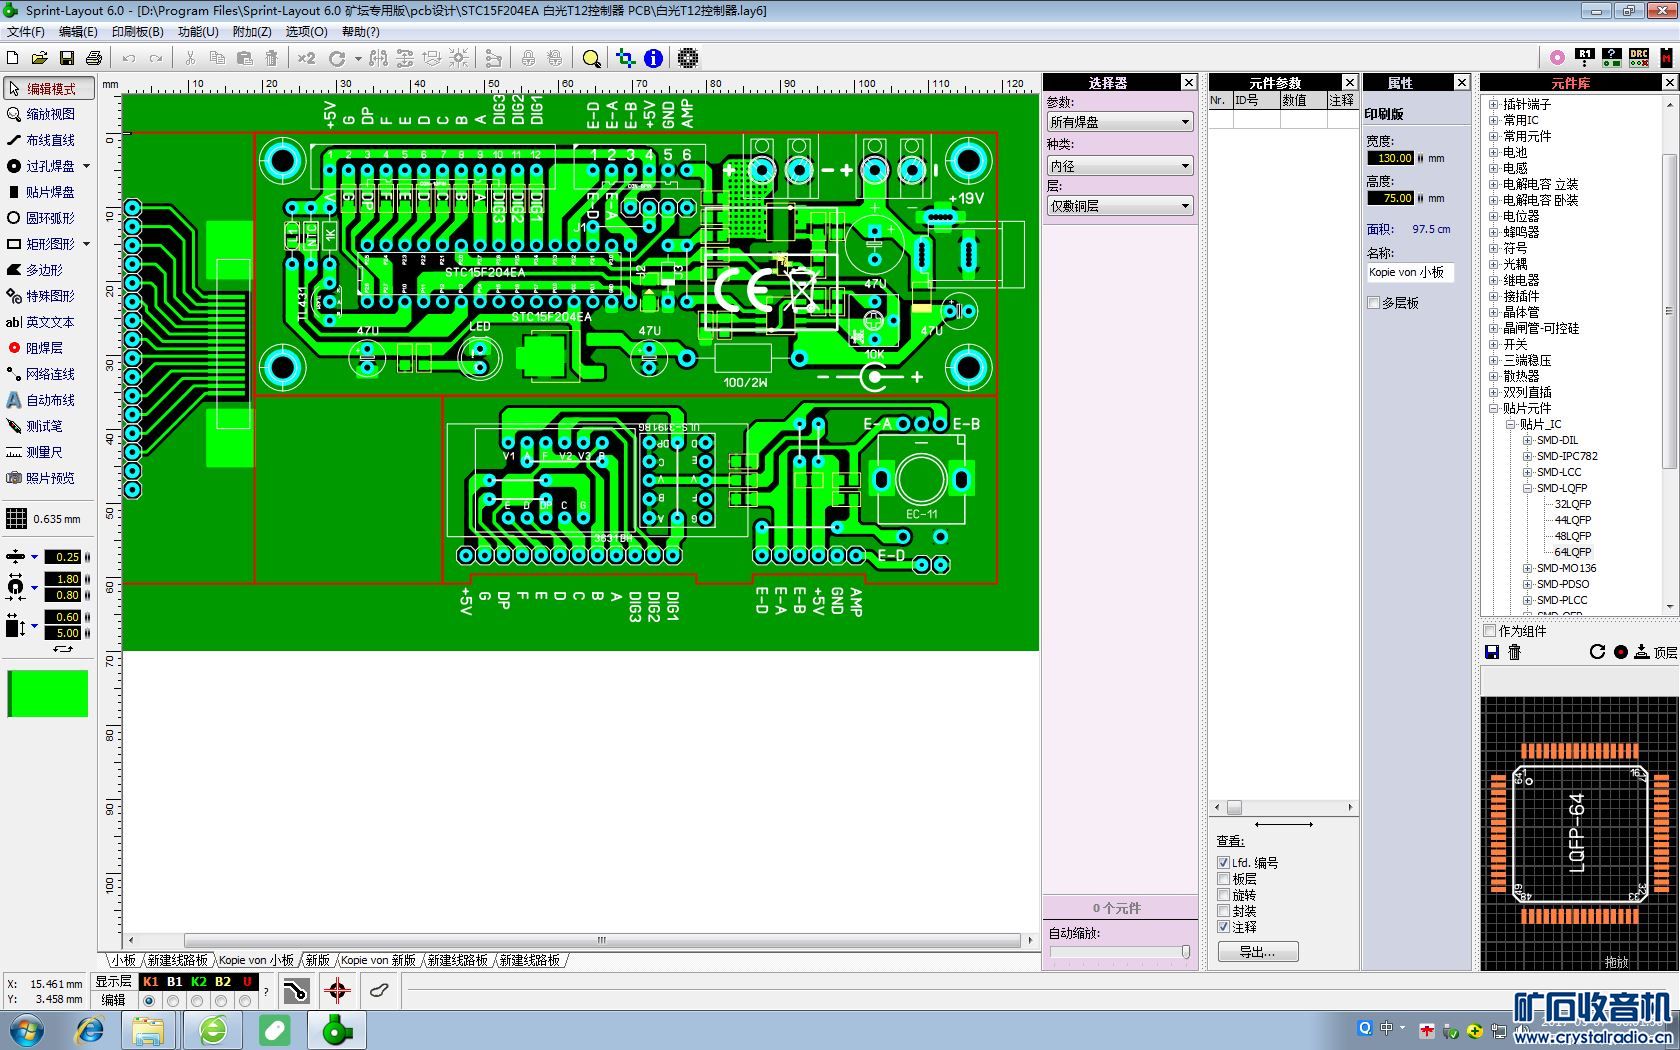Check the 封装 checkbox
1680x1050 pixels.
coord(1223,911)
